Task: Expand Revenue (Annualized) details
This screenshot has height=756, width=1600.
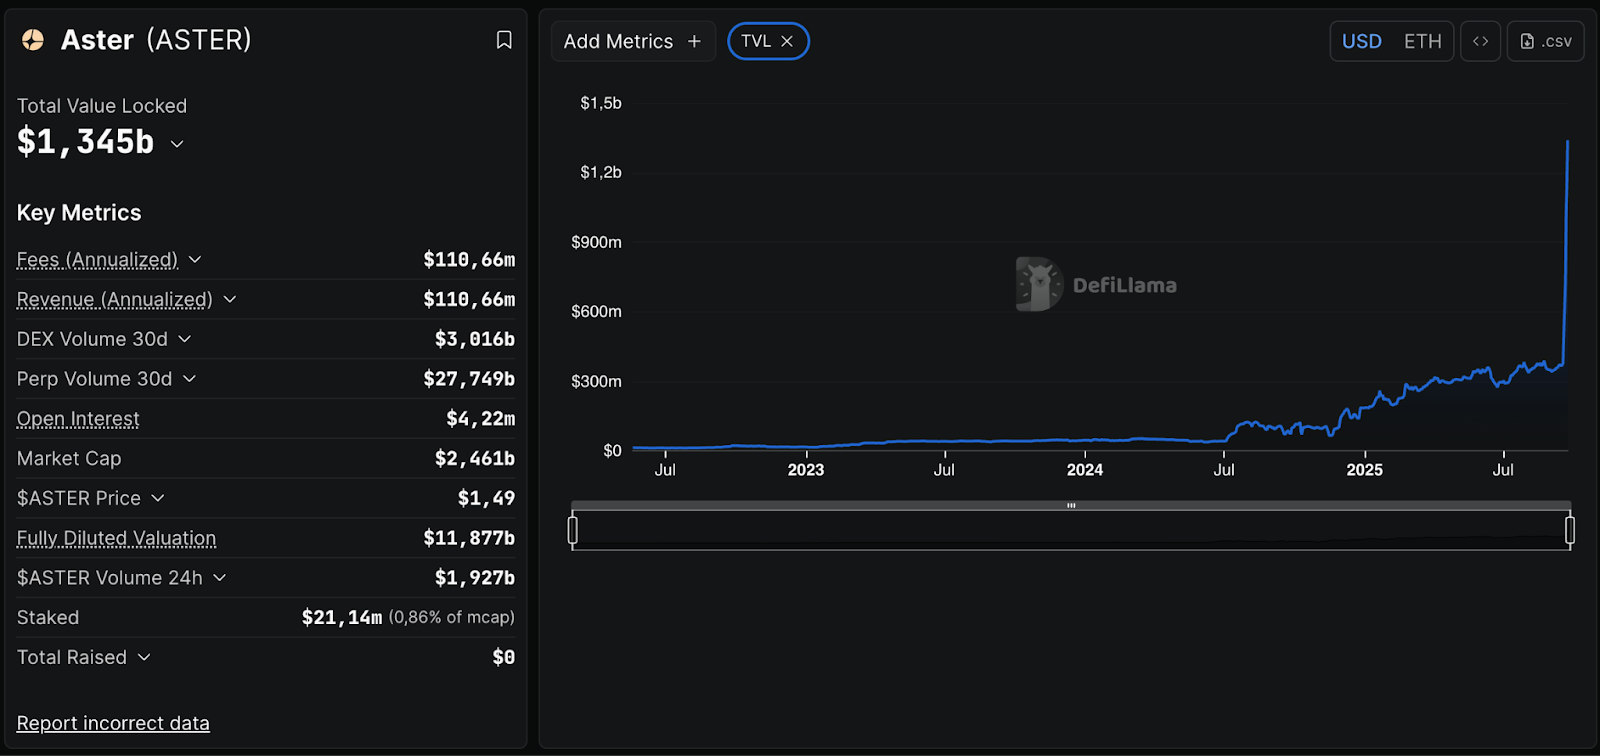Action: (230, 300)
